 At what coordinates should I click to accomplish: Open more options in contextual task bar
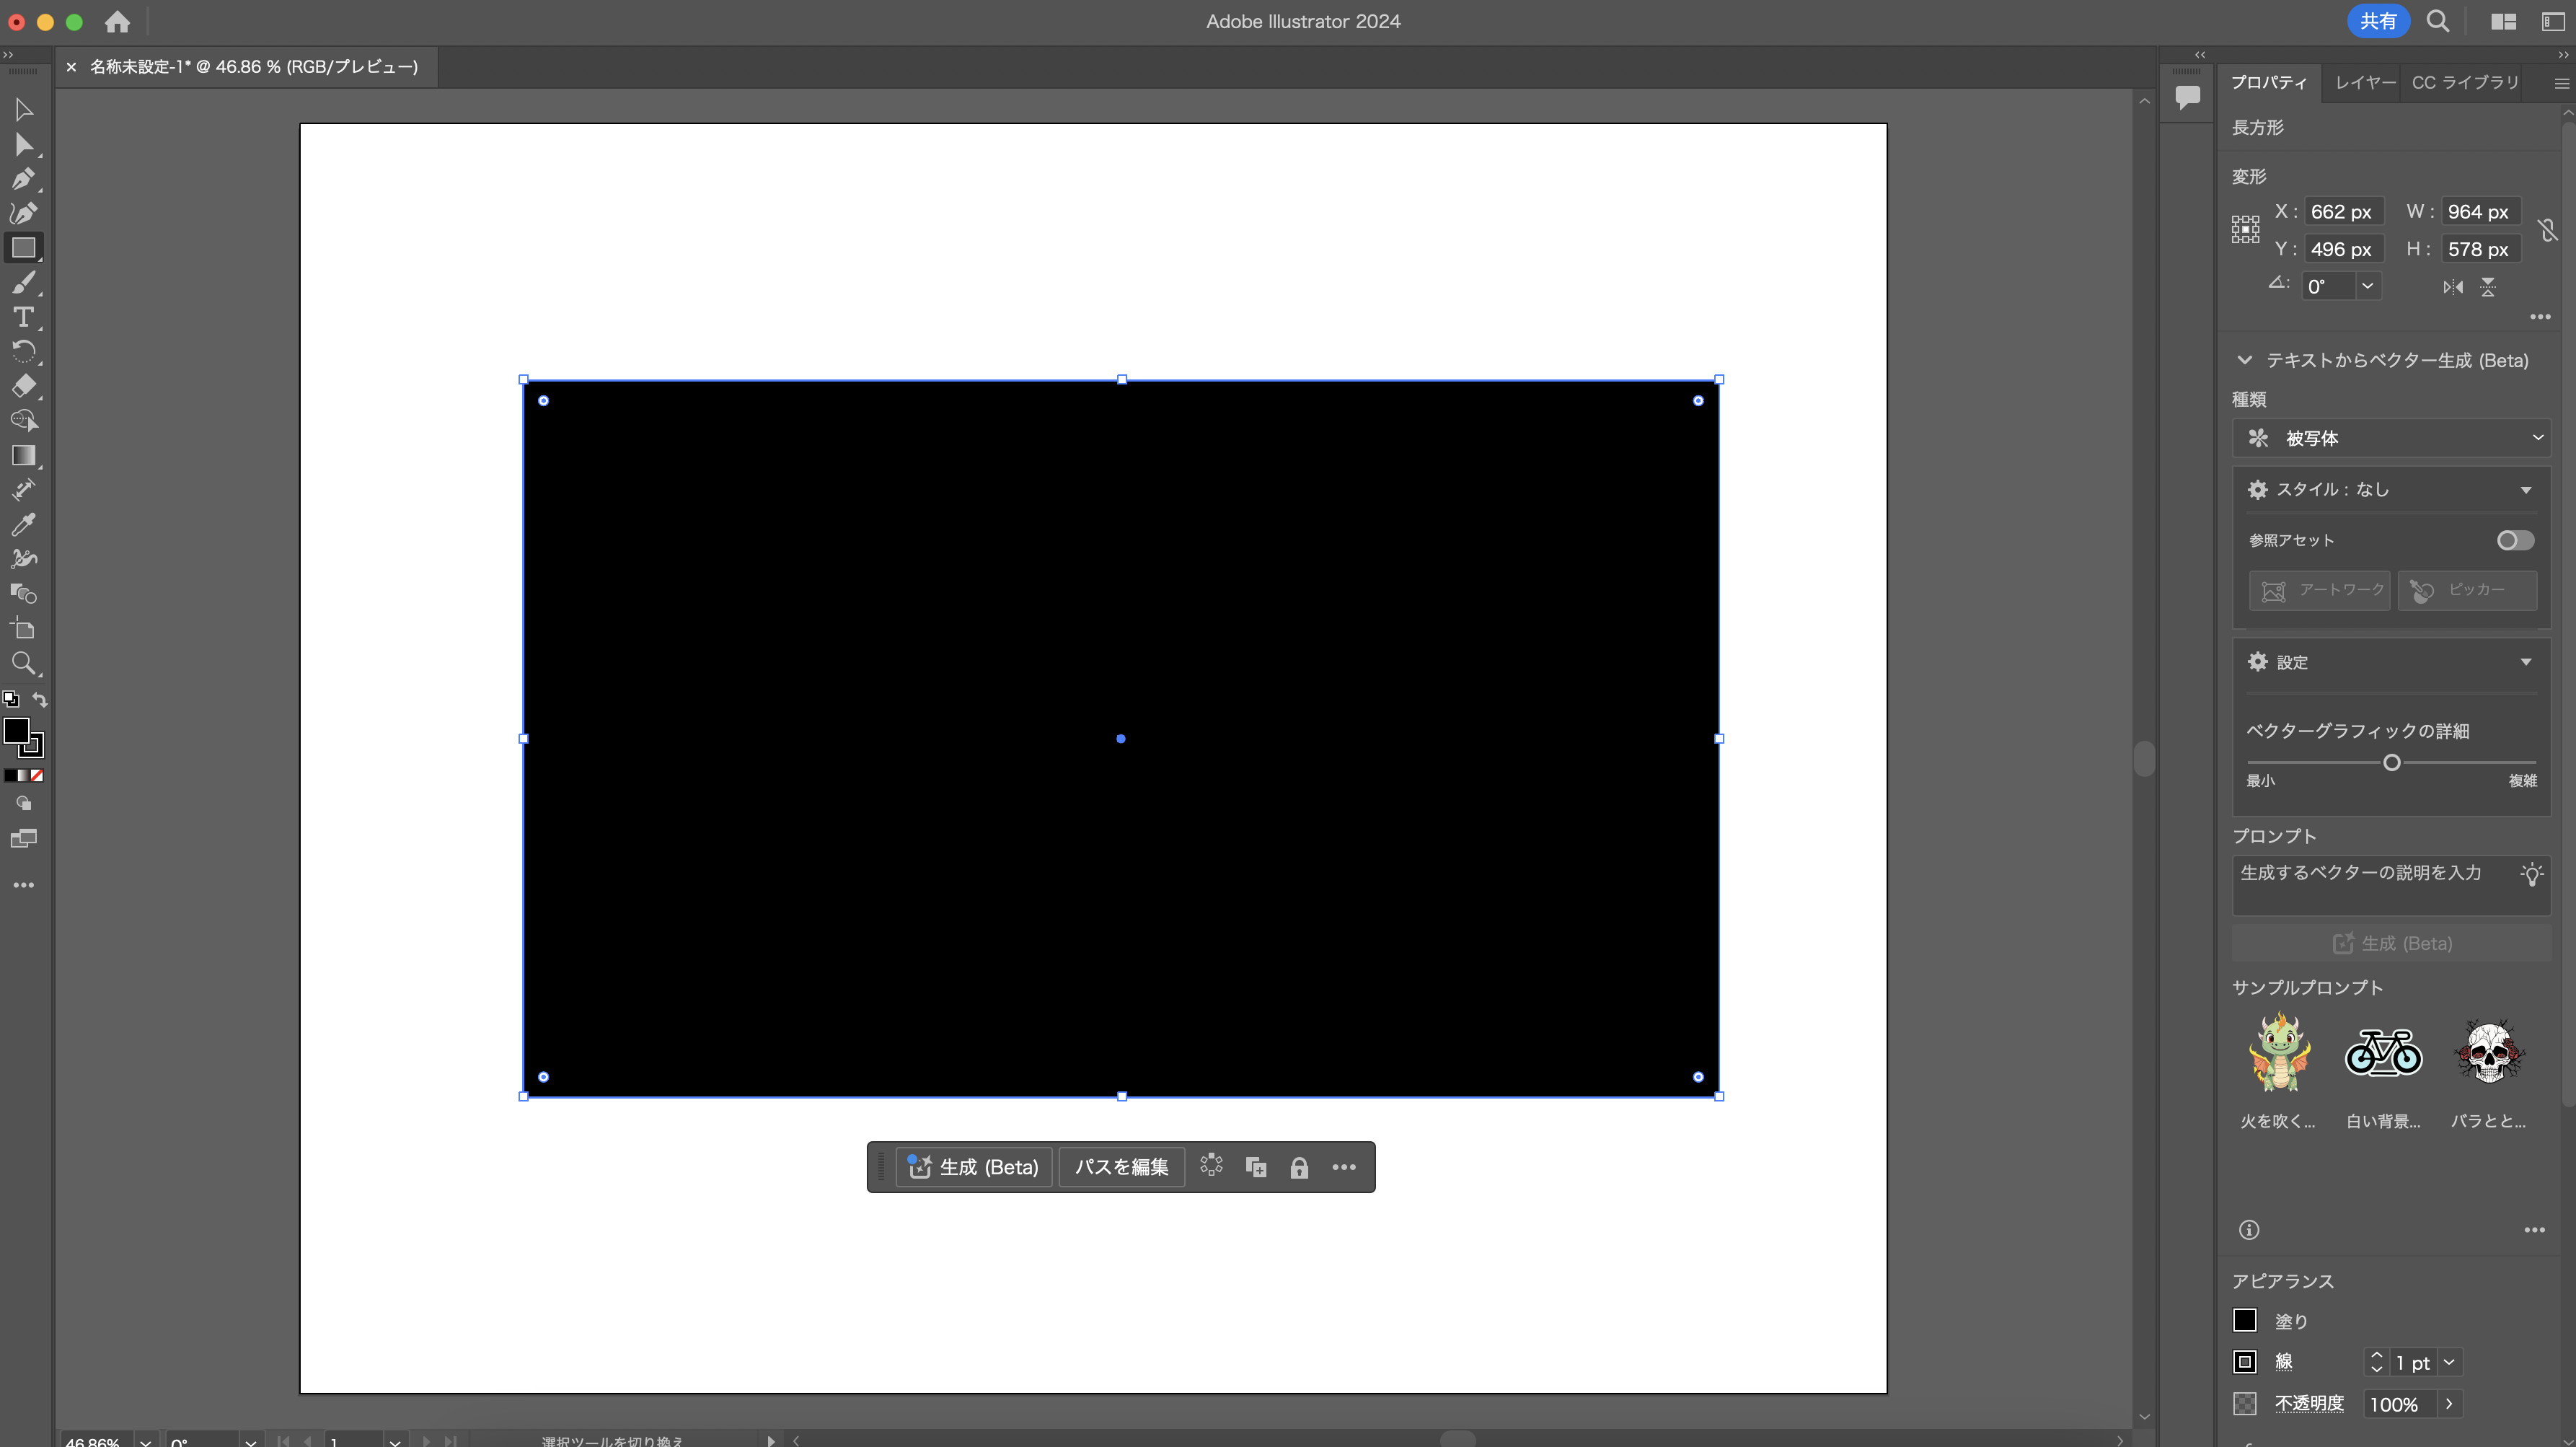1344,1167
